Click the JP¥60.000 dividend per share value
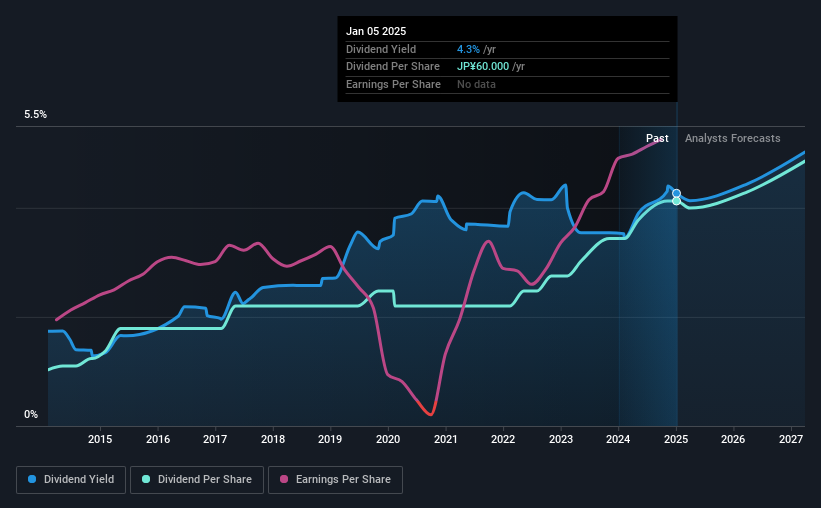The image size is (821, 508). [483, 67]
